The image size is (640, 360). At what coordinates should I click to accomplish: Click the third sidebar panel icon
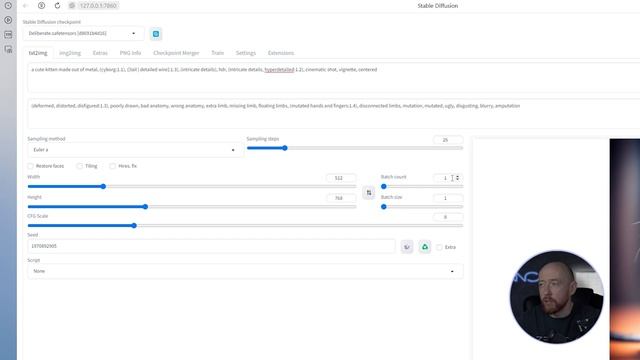[x=8, y=35]
